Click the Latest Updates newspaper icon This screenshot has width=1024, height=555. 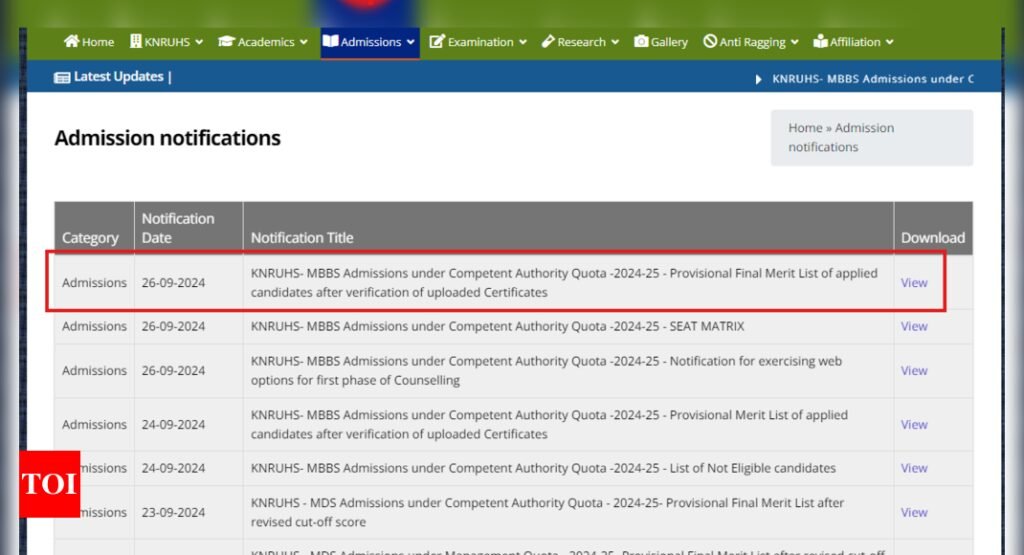pyautogui.click(x=62, y=77)
